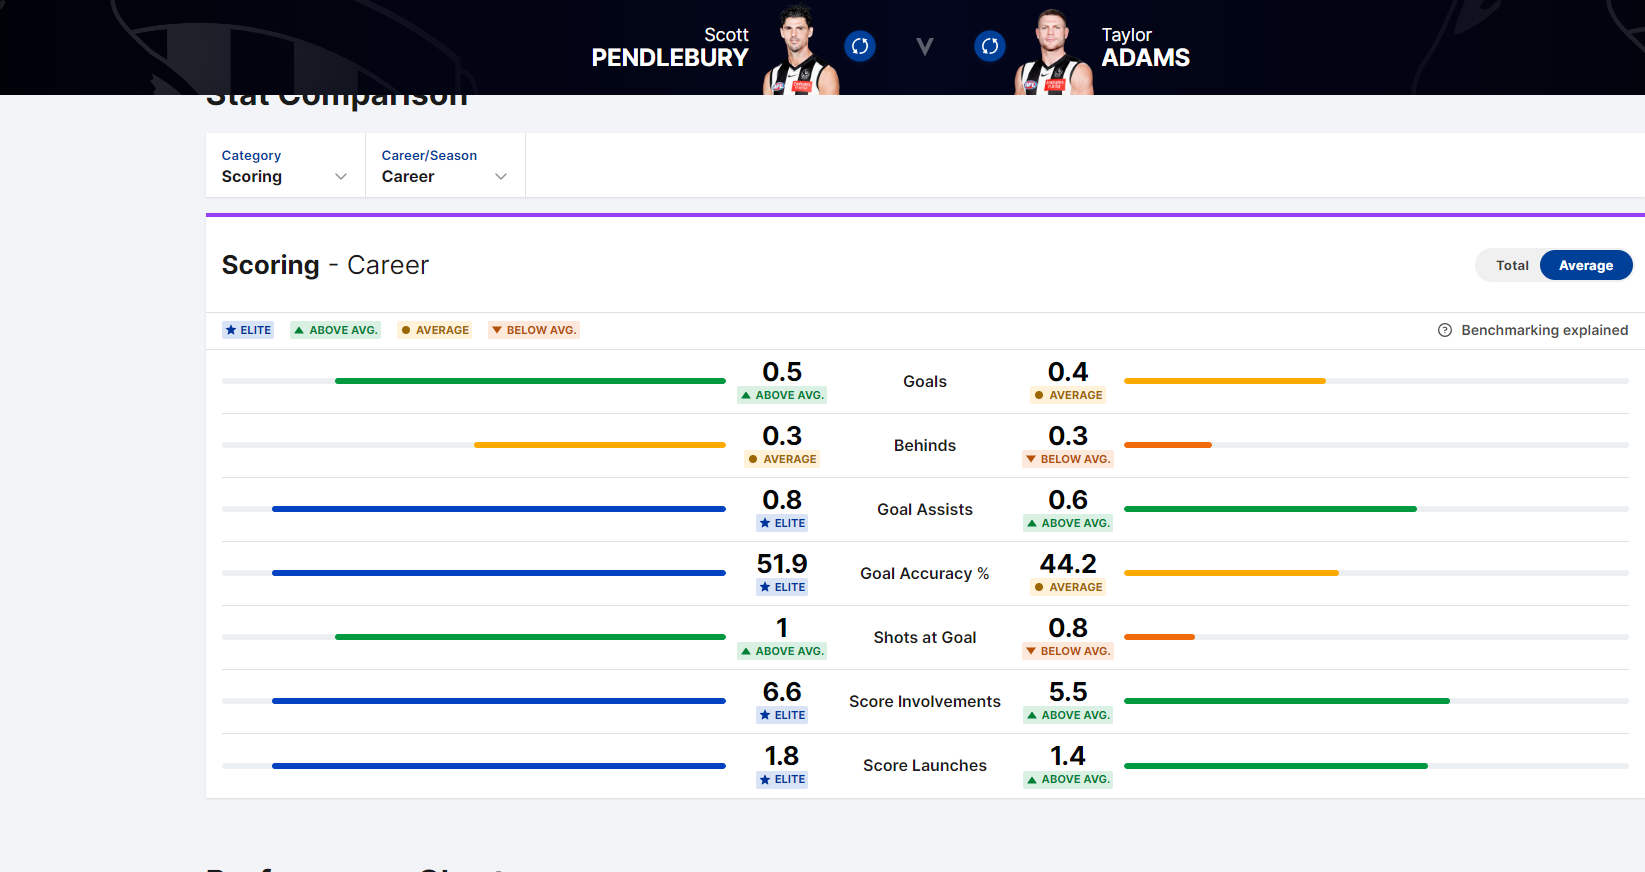Screen dimensions: 1645x872
Task: Click Pendlebury's 51.9 goal accuracy value
Action: [x=782, y=564]
